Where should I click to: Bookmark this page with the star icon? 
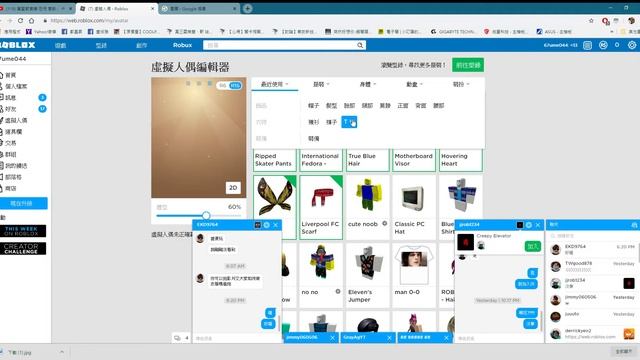591,20
